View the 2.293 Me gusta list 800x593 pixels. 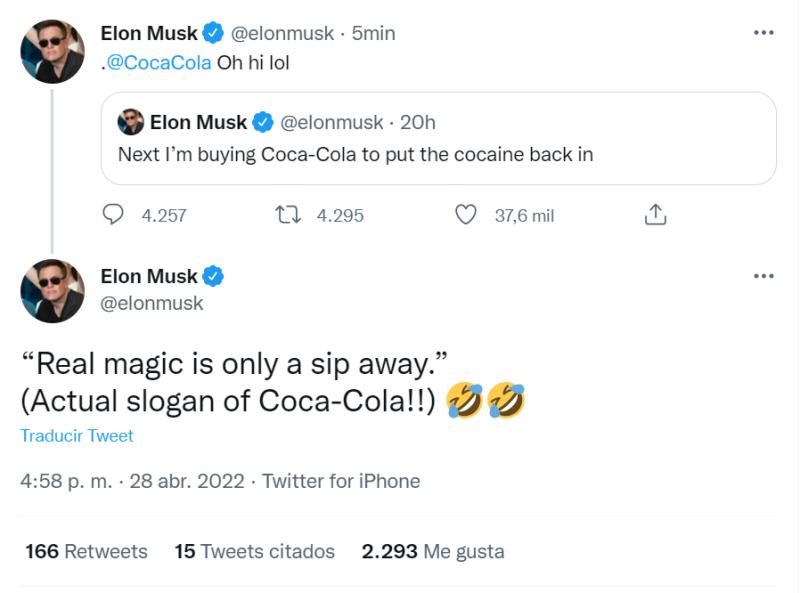(433, 551)
